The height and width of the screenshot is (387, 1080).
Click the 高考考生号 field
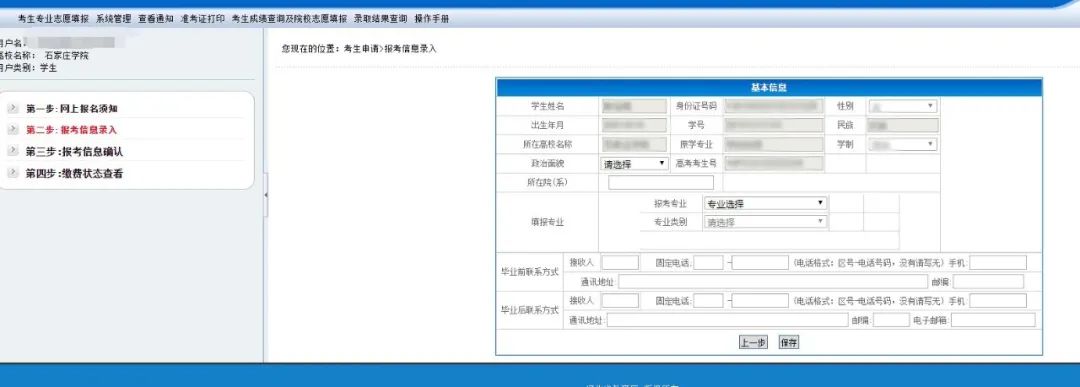click(x=773, y=164)
